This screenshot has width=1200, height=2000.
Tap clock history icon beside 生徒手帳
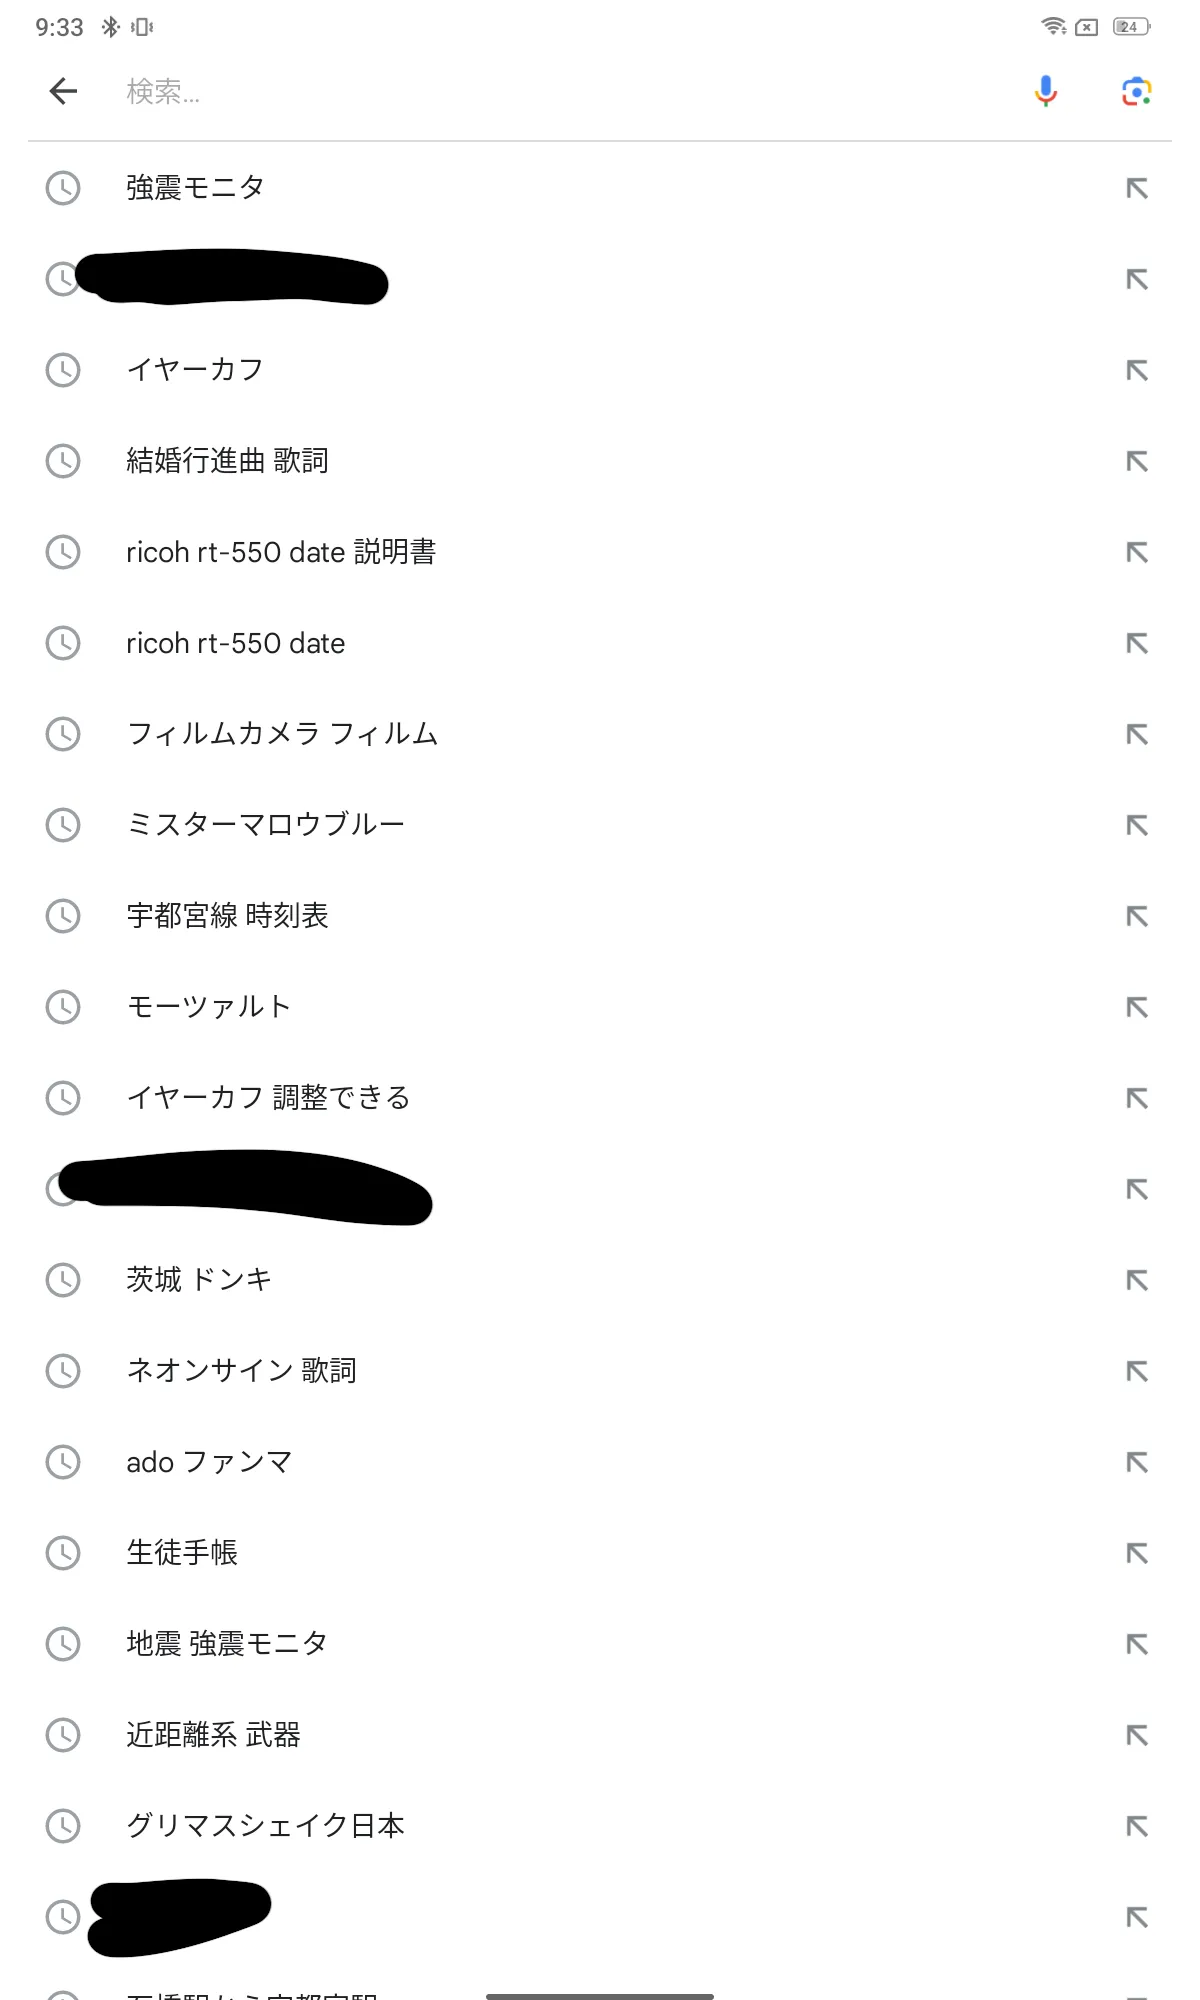63,1553
